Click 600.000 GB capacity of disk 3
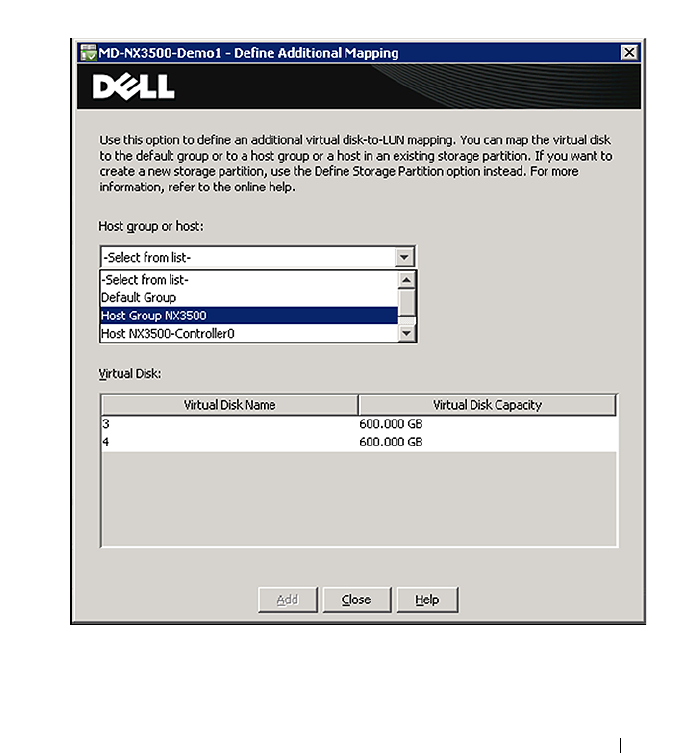This screenshot has width=679, height=753. pyautogui.click(x=391, y=424)
